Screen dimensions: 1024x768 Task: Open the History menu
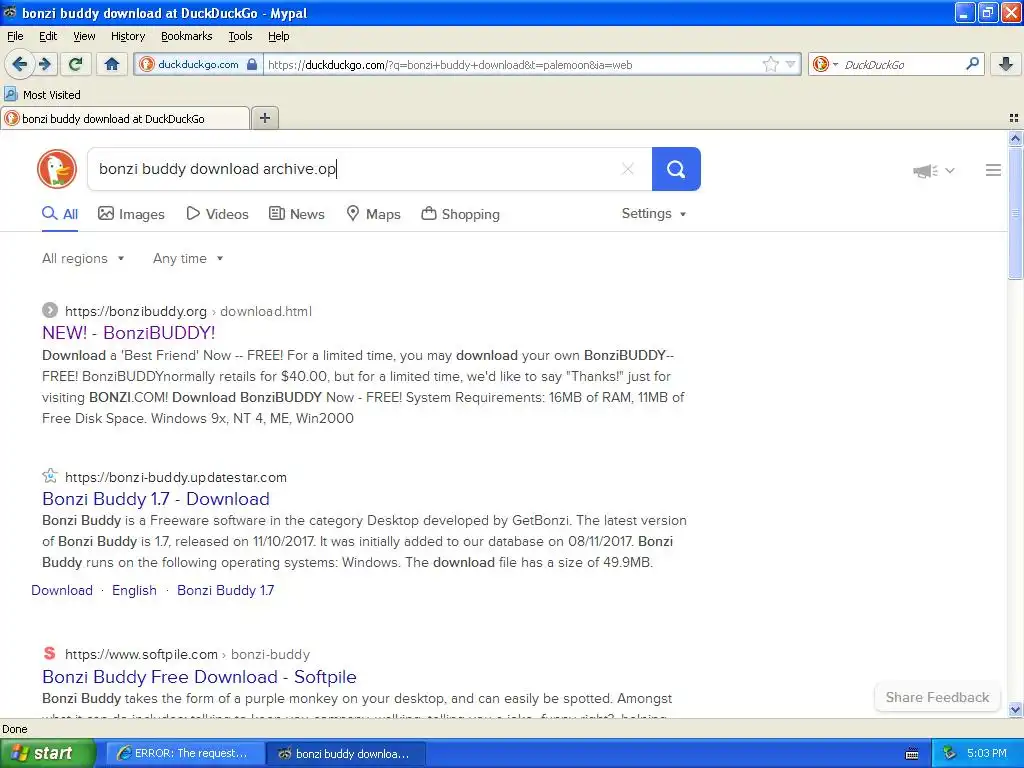click(x=127, y=36)
